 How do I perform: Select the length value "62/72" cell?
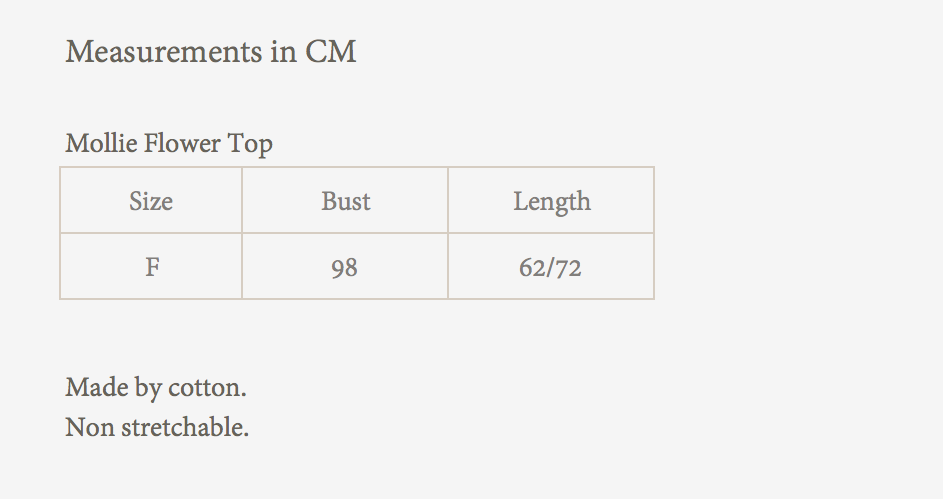pos(551,268)
